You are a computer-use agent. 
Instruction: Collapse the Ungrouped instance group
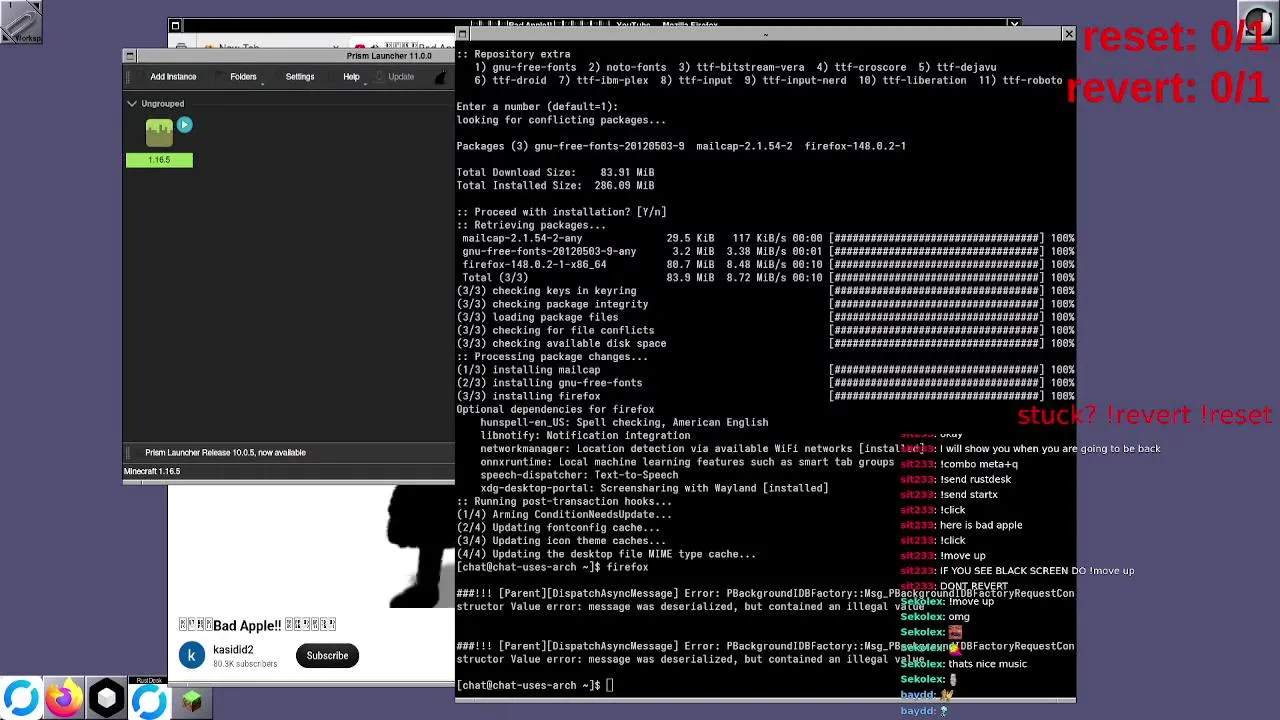tap(132, 104)
